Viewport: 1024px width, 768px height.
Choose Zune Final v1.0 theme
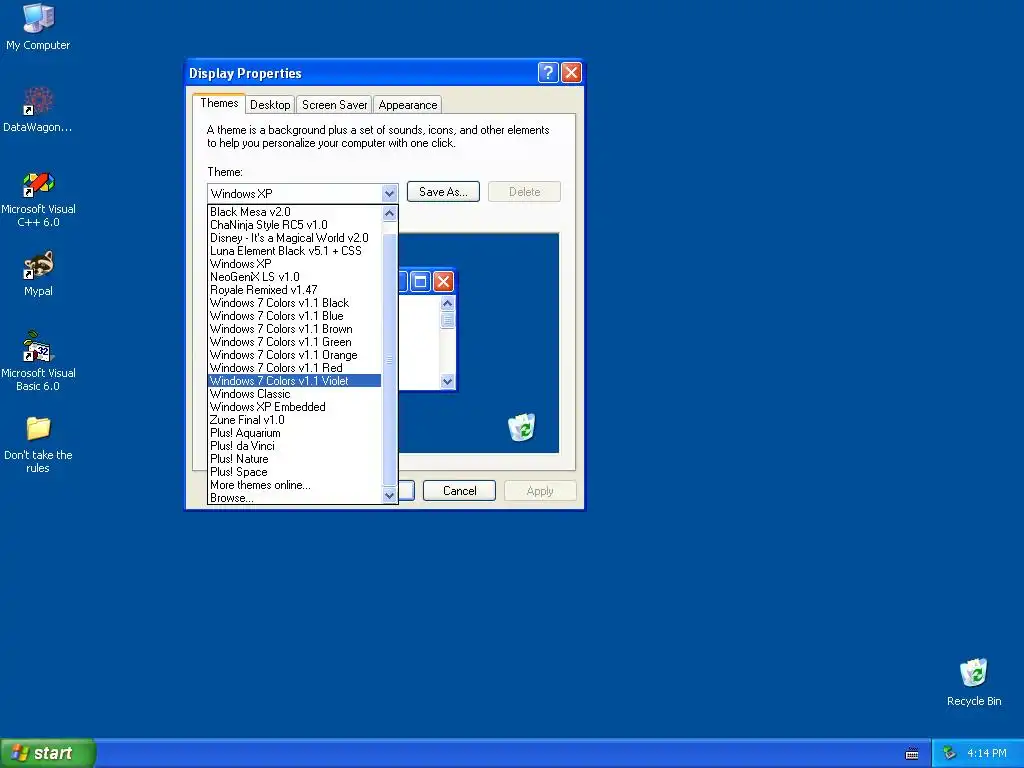[295, 420]
